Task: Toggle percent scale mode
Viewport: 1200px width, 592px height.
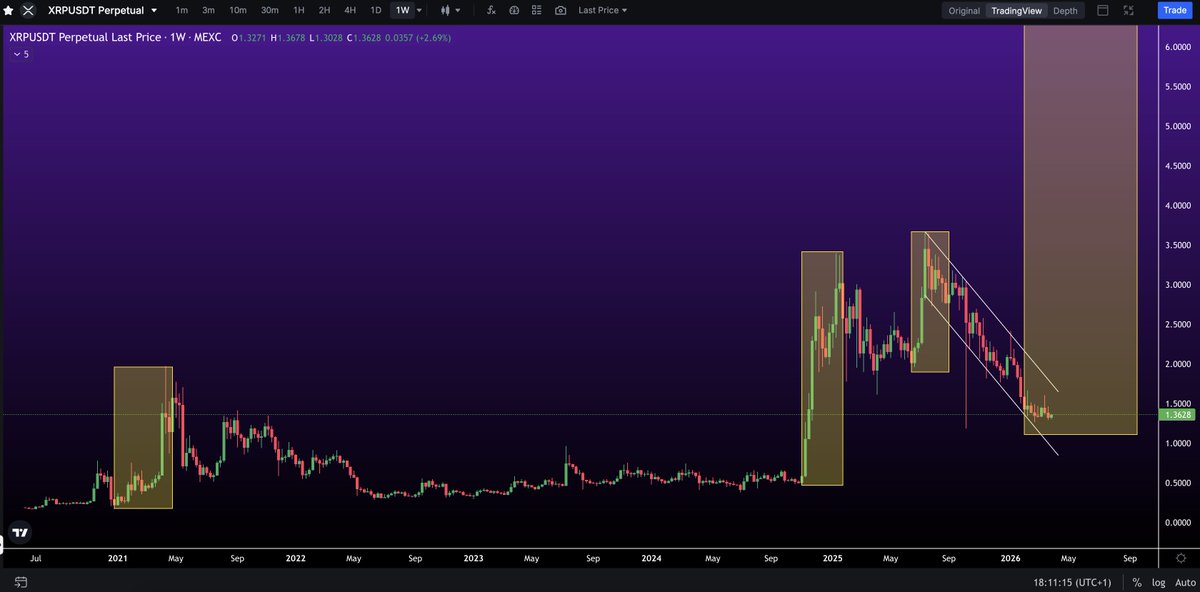Action: (1137, 582)
